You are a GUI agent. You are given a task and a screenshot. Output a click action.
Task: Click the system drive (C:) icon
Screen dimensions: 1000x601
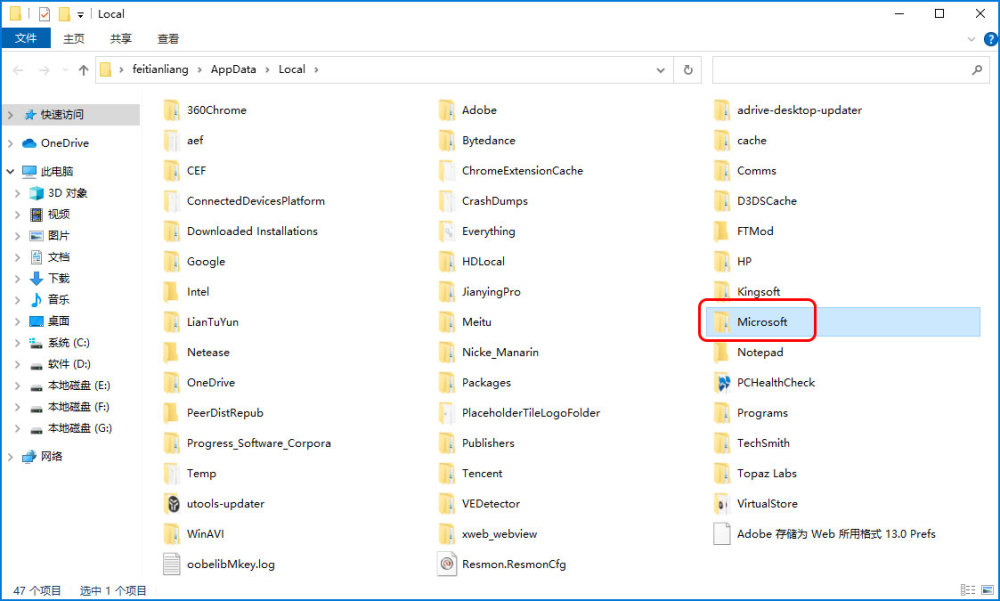37,343
